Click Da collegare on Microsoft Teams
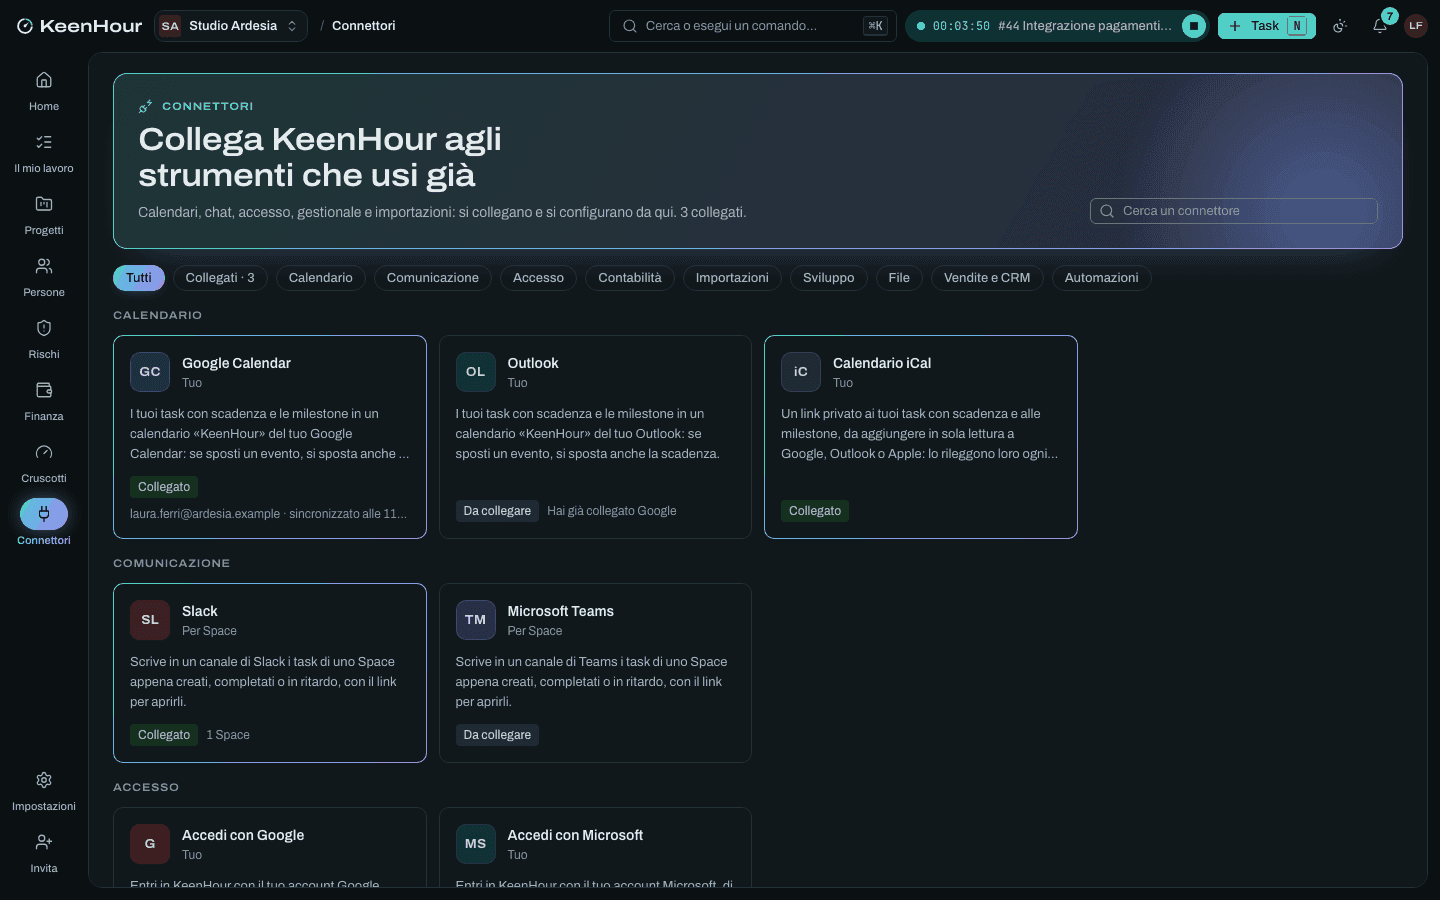 [x=497, y=735]
